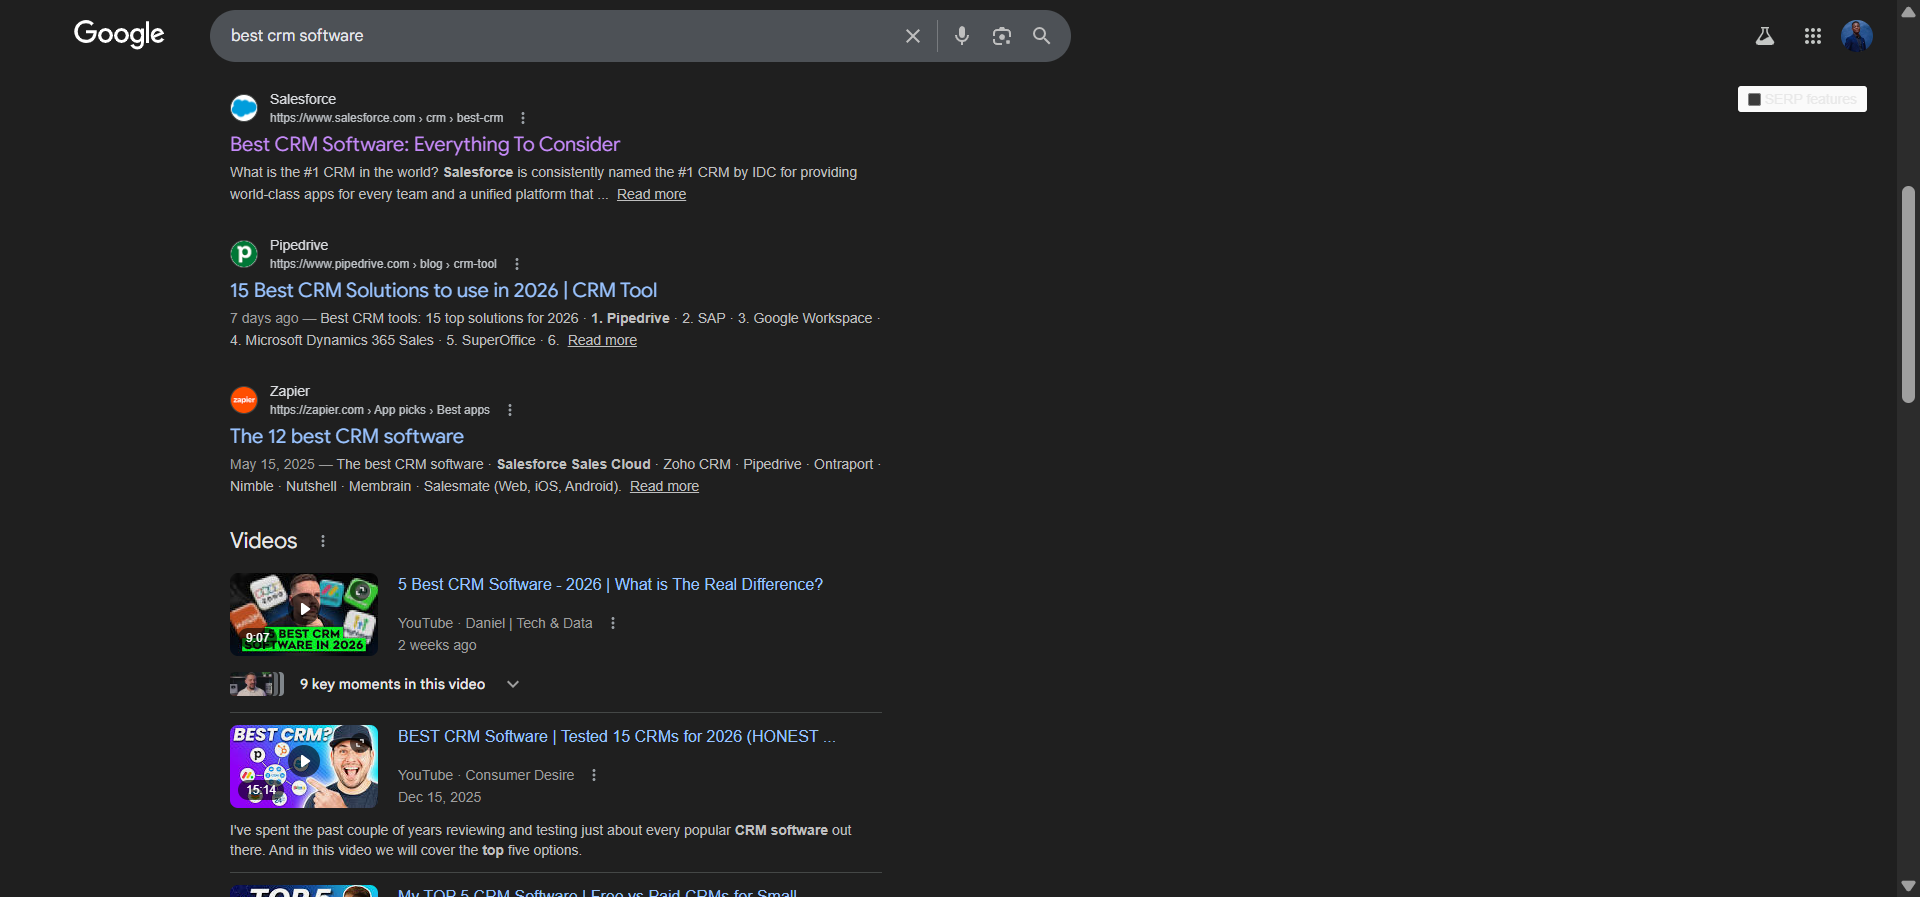
Task: Open the Google apps grid
Action: [1813, 36]
